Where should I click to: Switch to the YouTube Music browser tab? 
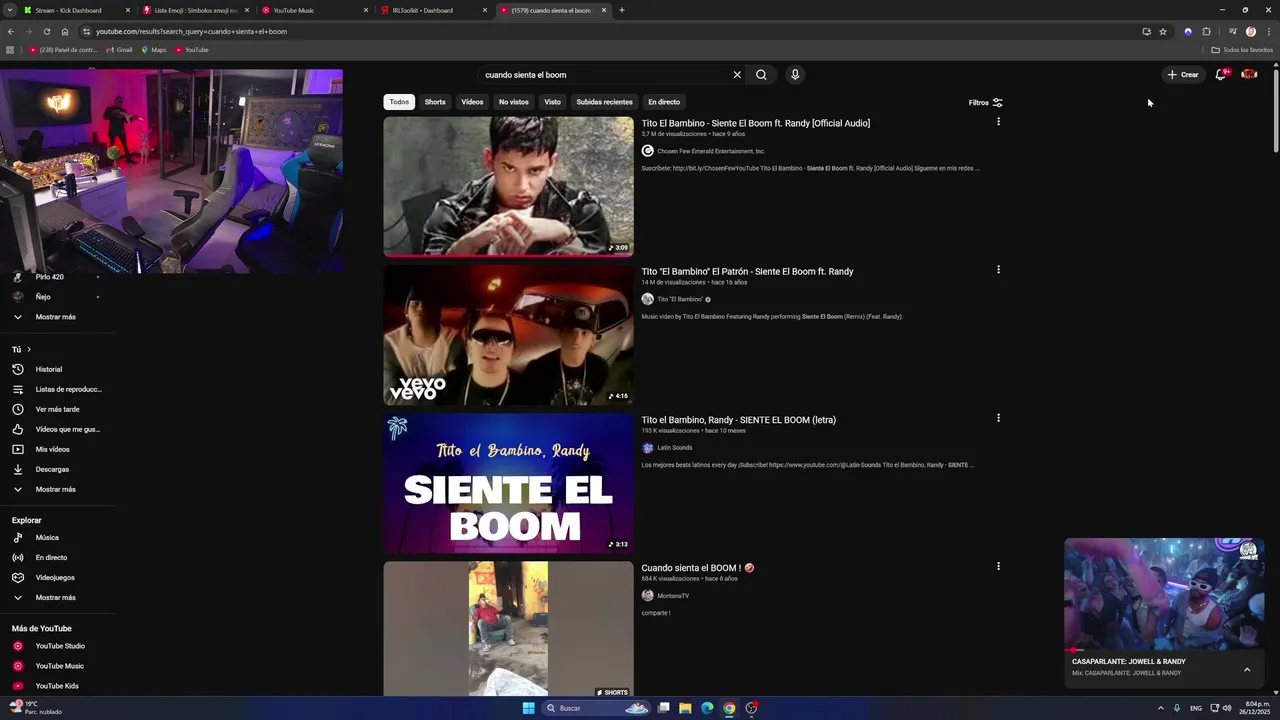click(x=314, y=10)
